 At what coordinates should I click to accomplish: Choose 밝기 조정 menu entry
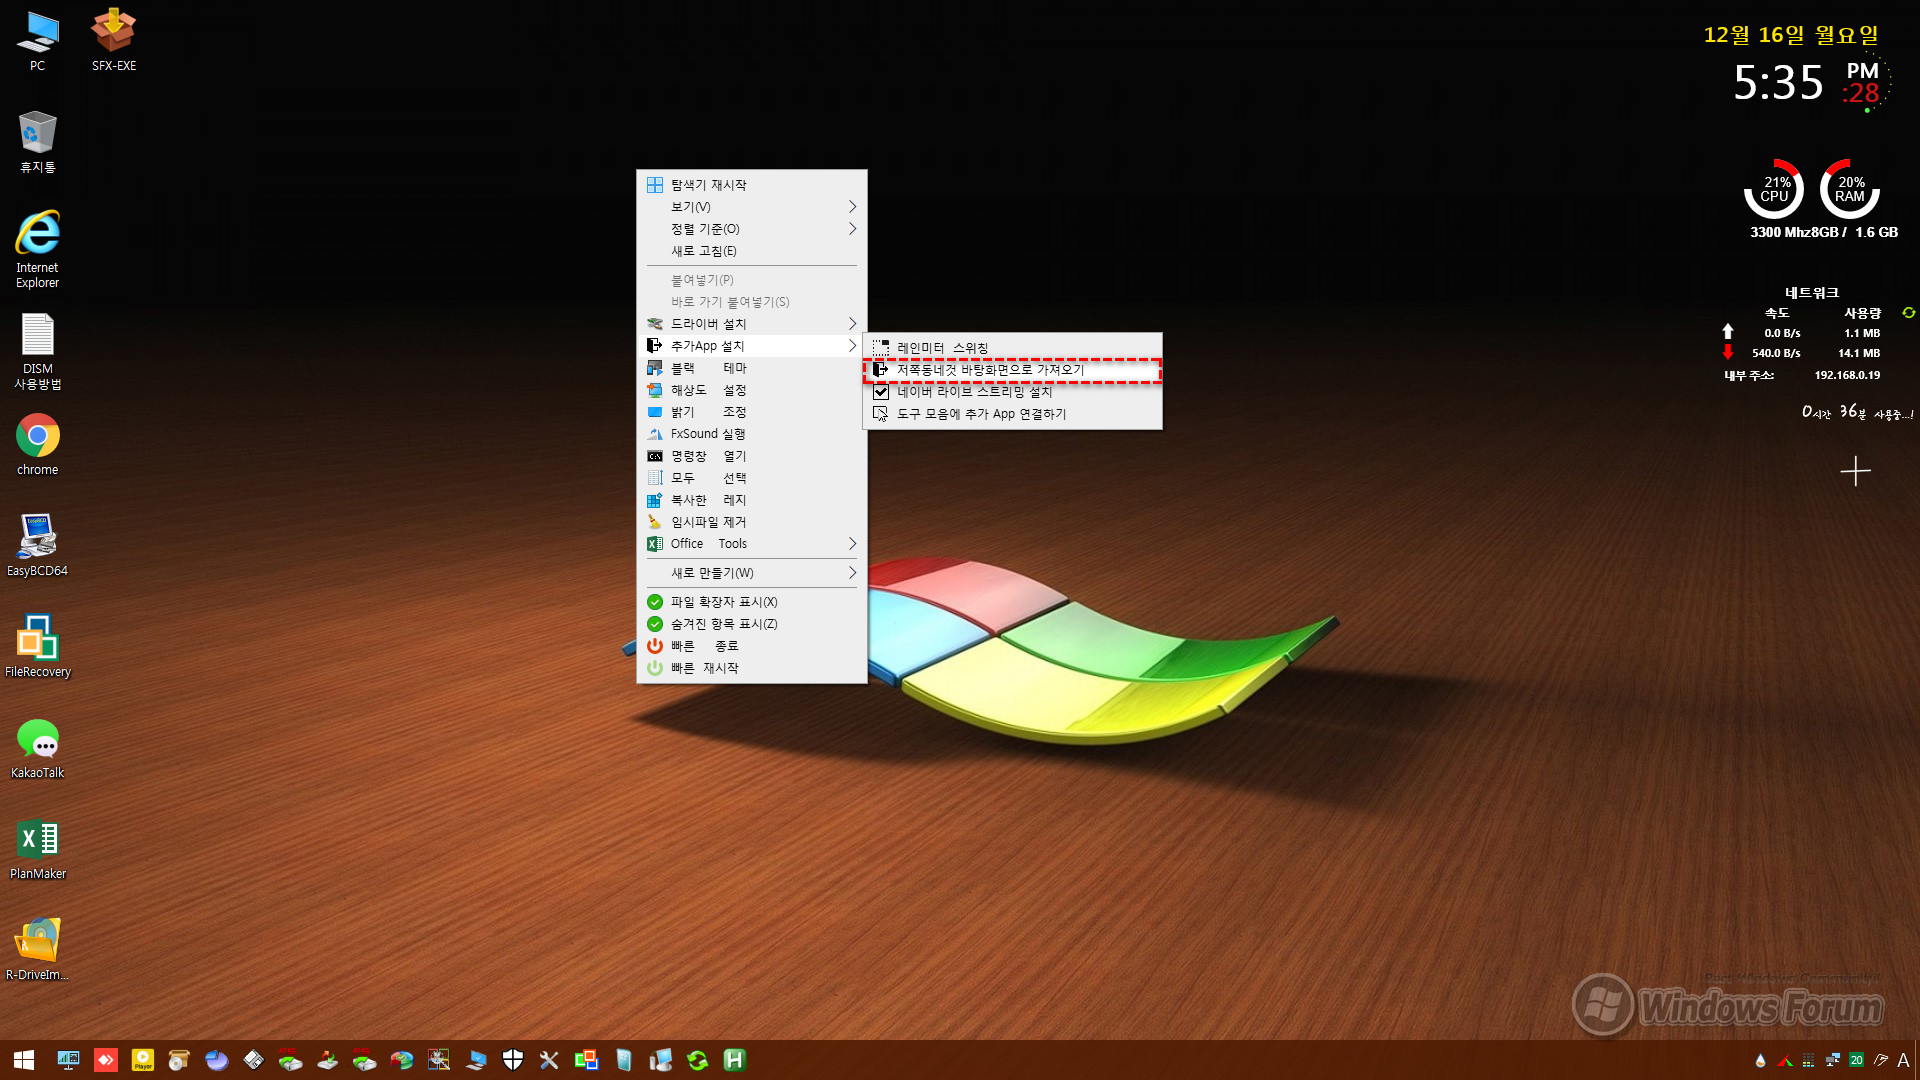pos(751,412)
